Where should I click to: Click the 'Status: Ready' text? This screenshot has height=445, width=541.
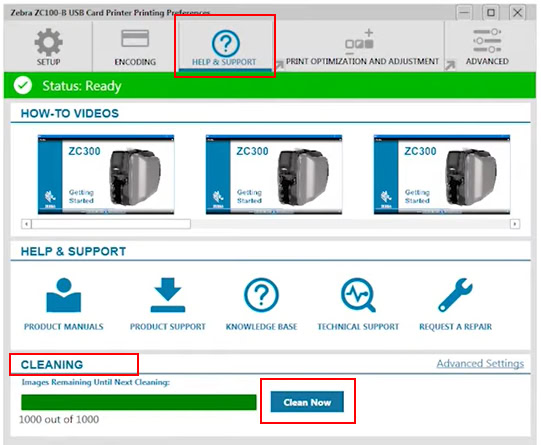(82, 86)
